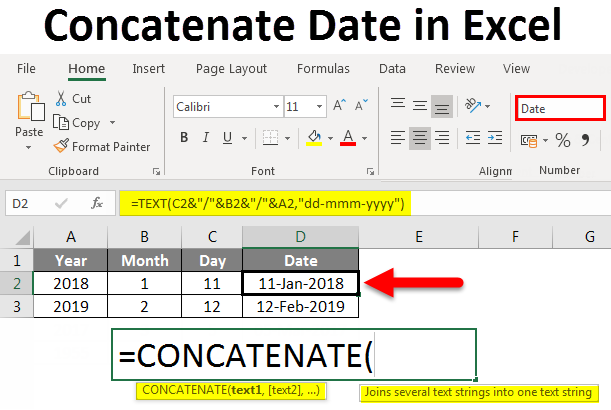Toggle Bold formatting
The image size is (611, 410).
(184, 137)
